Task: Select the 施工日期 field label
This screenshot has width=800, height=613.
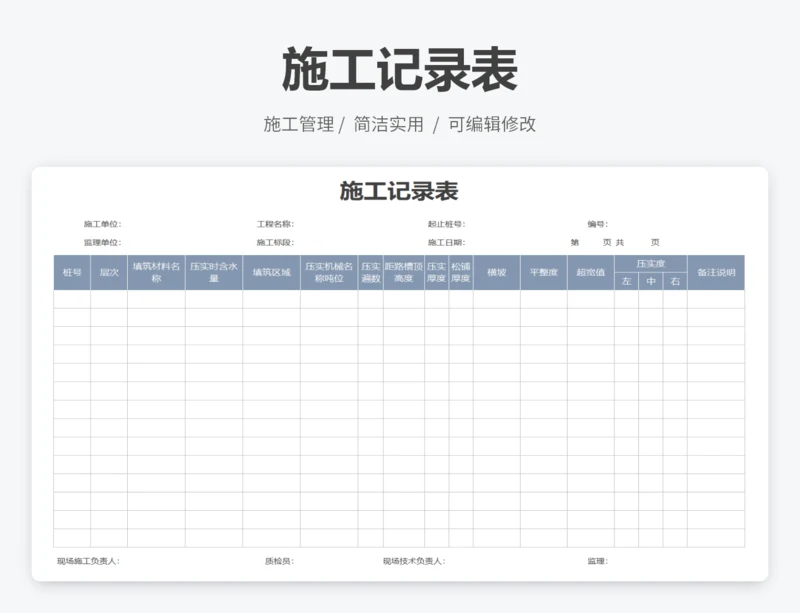Action: click(446, 242)
